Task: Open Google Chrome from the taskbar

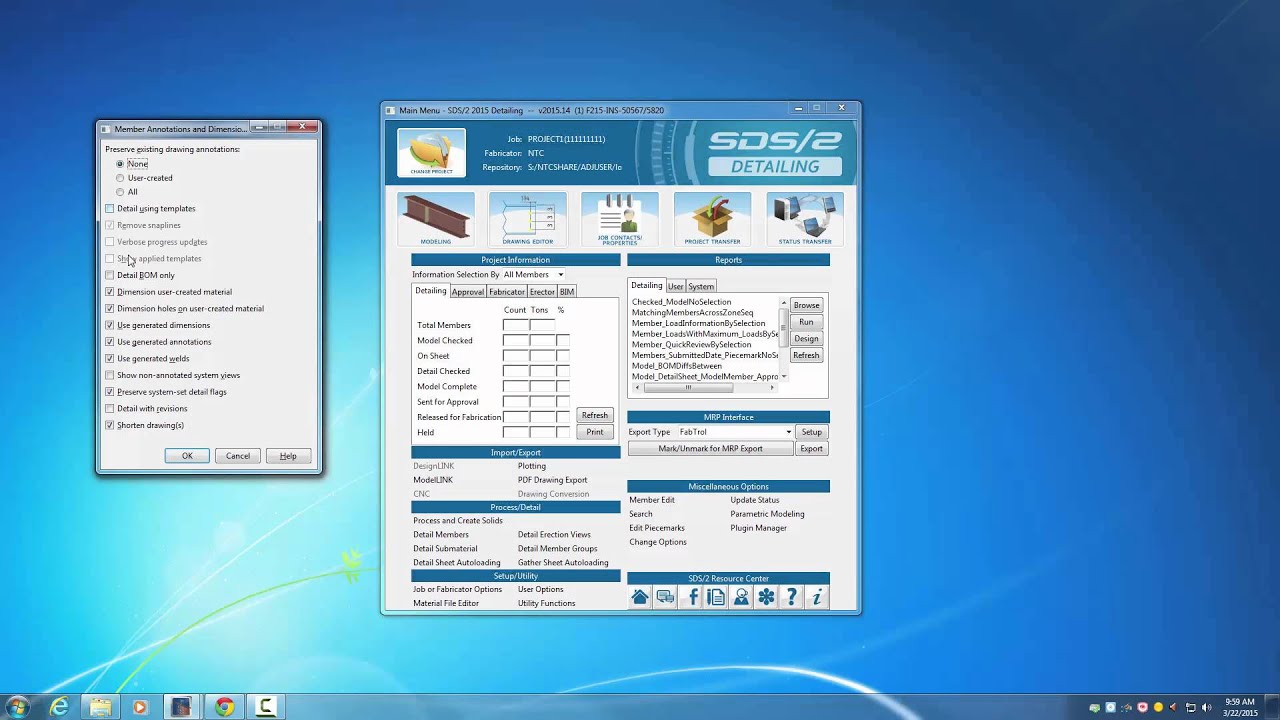Action: 224,707
